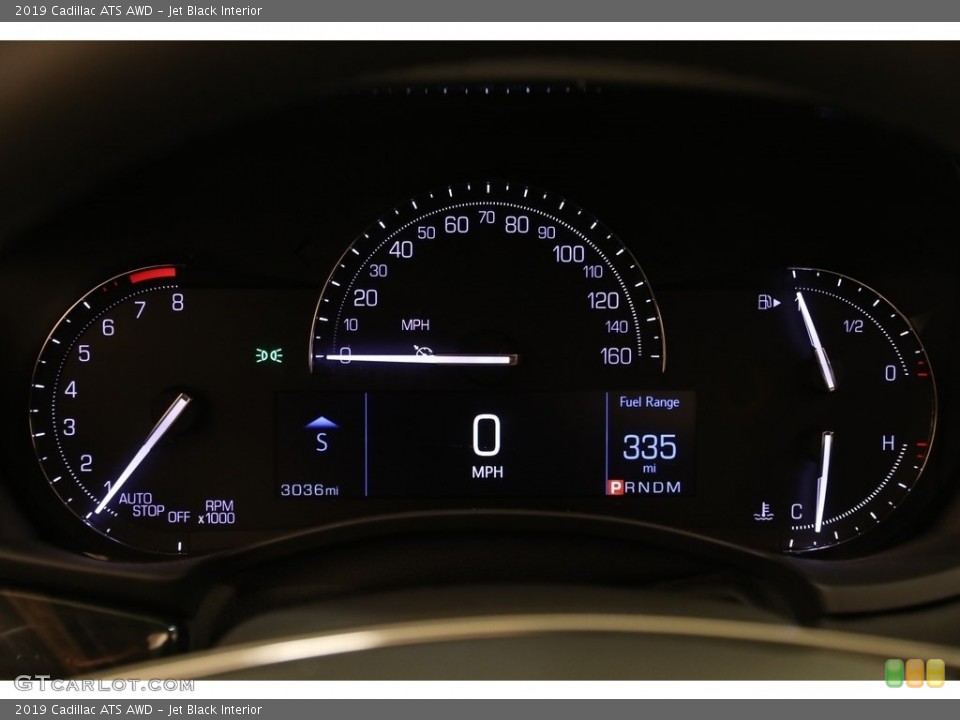Click the 8 mark on tachometer
The image size is (960, 720).
coord(178,302)
